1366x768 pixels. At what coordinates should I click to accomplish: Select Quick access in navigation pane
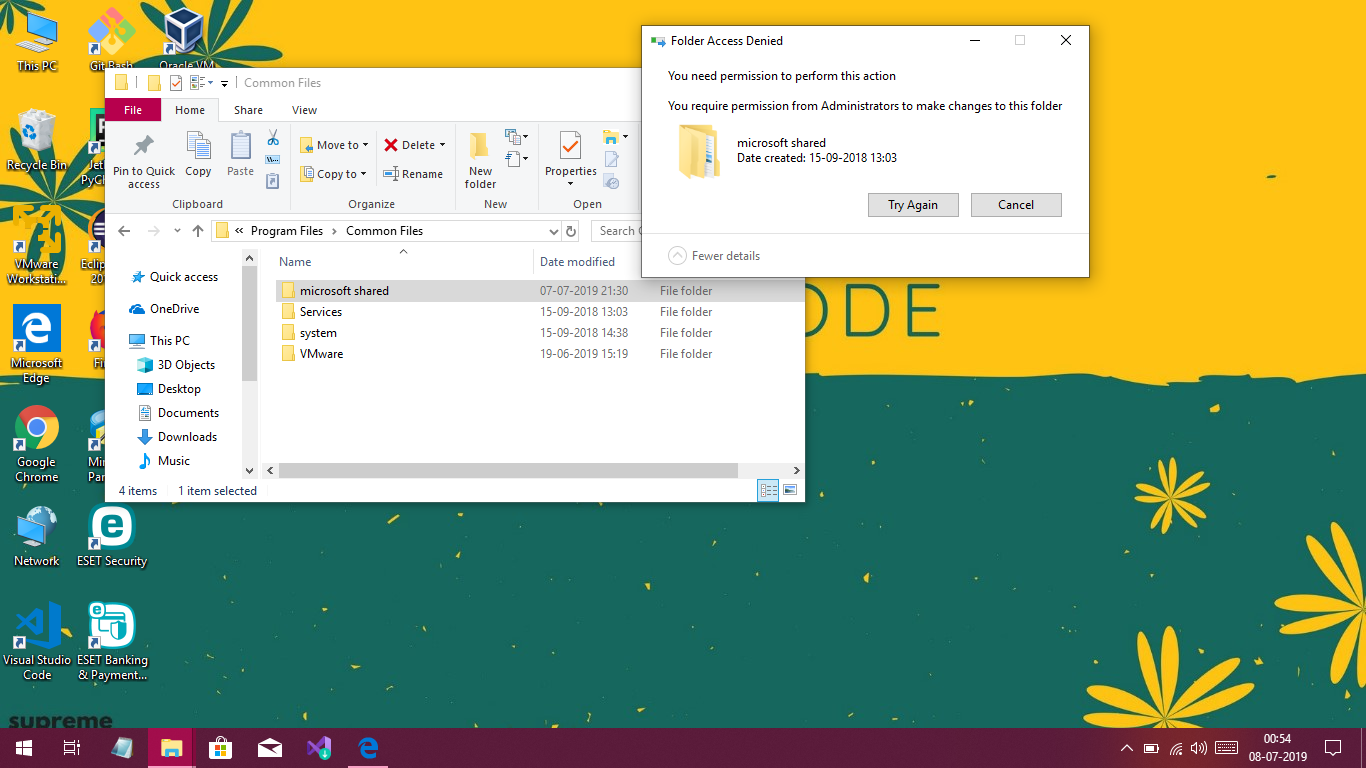(x=175, y=277)
